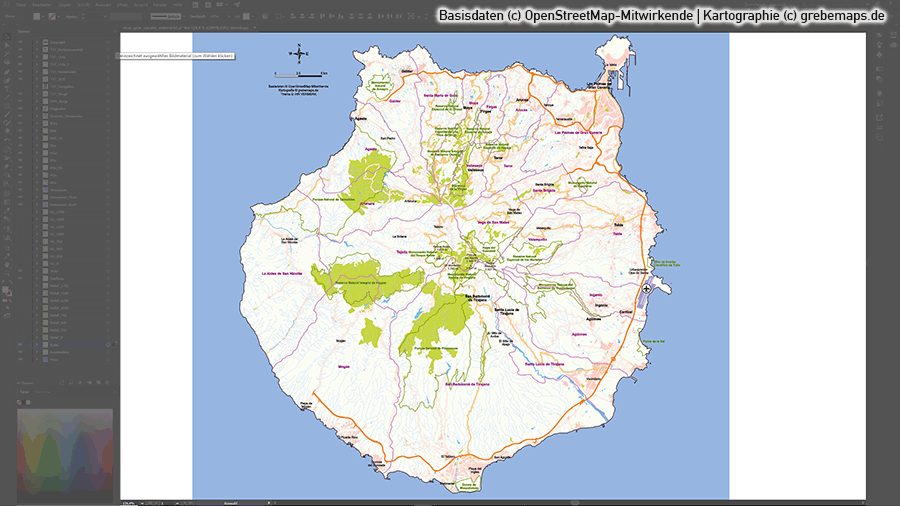
Task: Toggle visibility of TXT_Kartenausschnitt layer
Action: (22, 50)
